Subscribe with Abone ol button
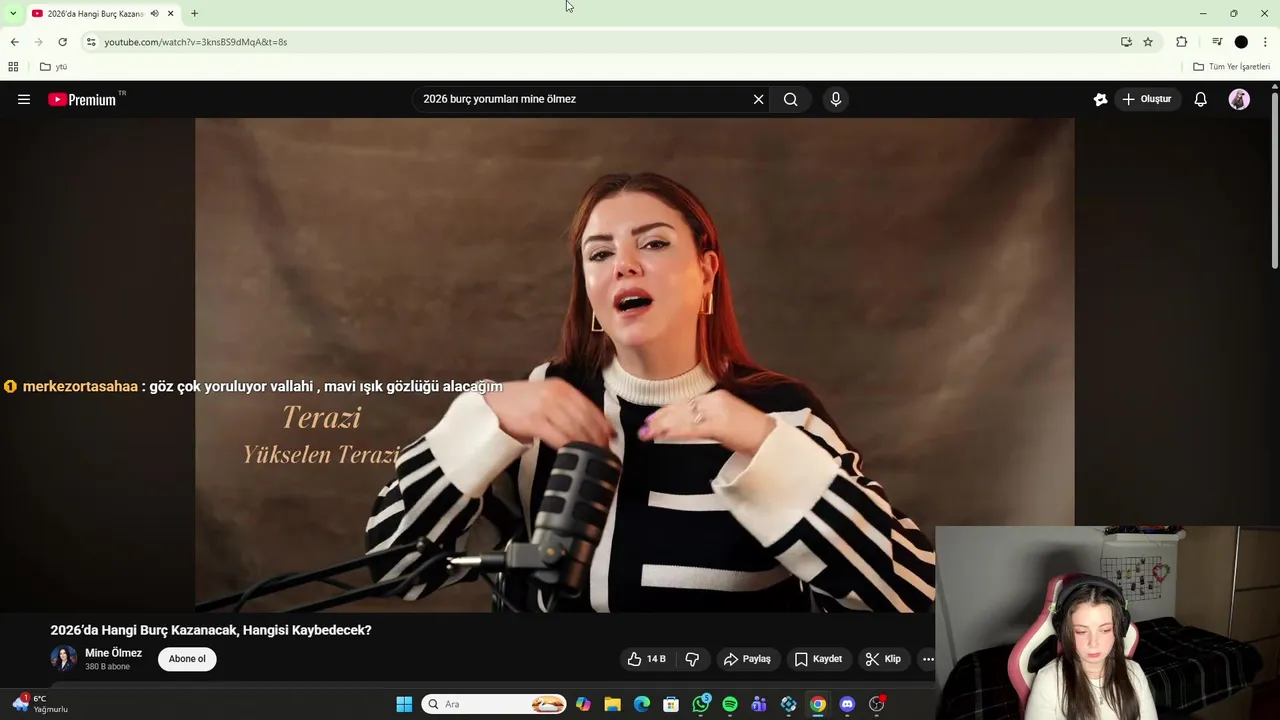The width and height of the screenshot is (1280, 720). click(187, 659)
